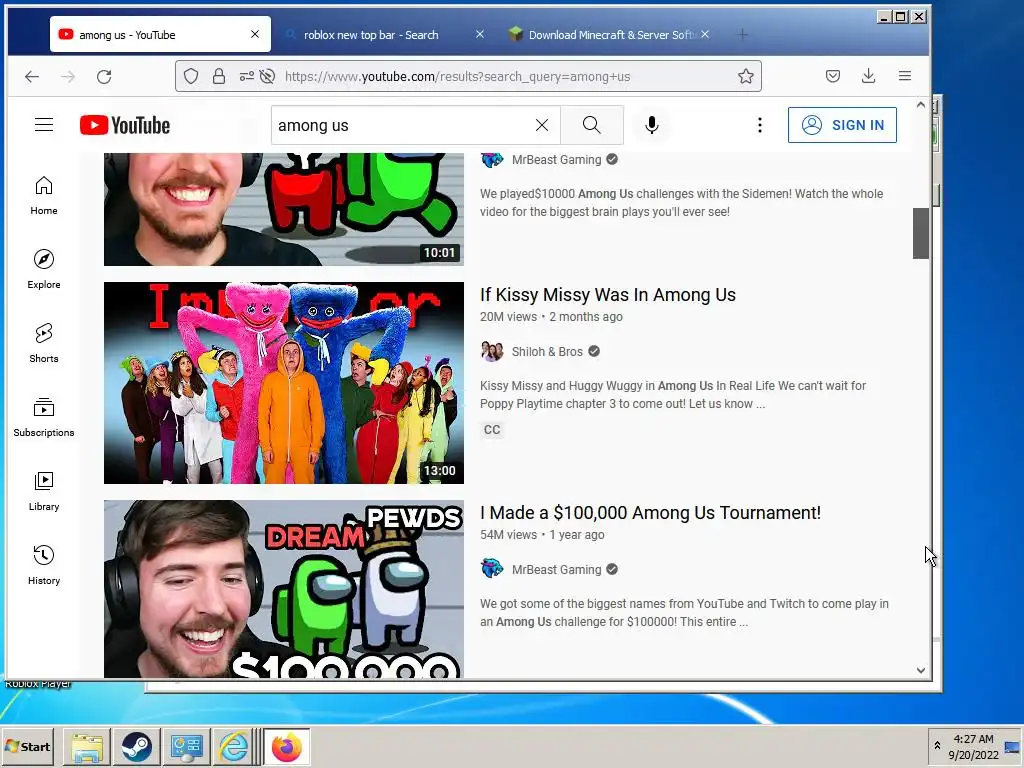
Task: Open the Control Panel taskbar icon
Action: [x=186, y=747]
